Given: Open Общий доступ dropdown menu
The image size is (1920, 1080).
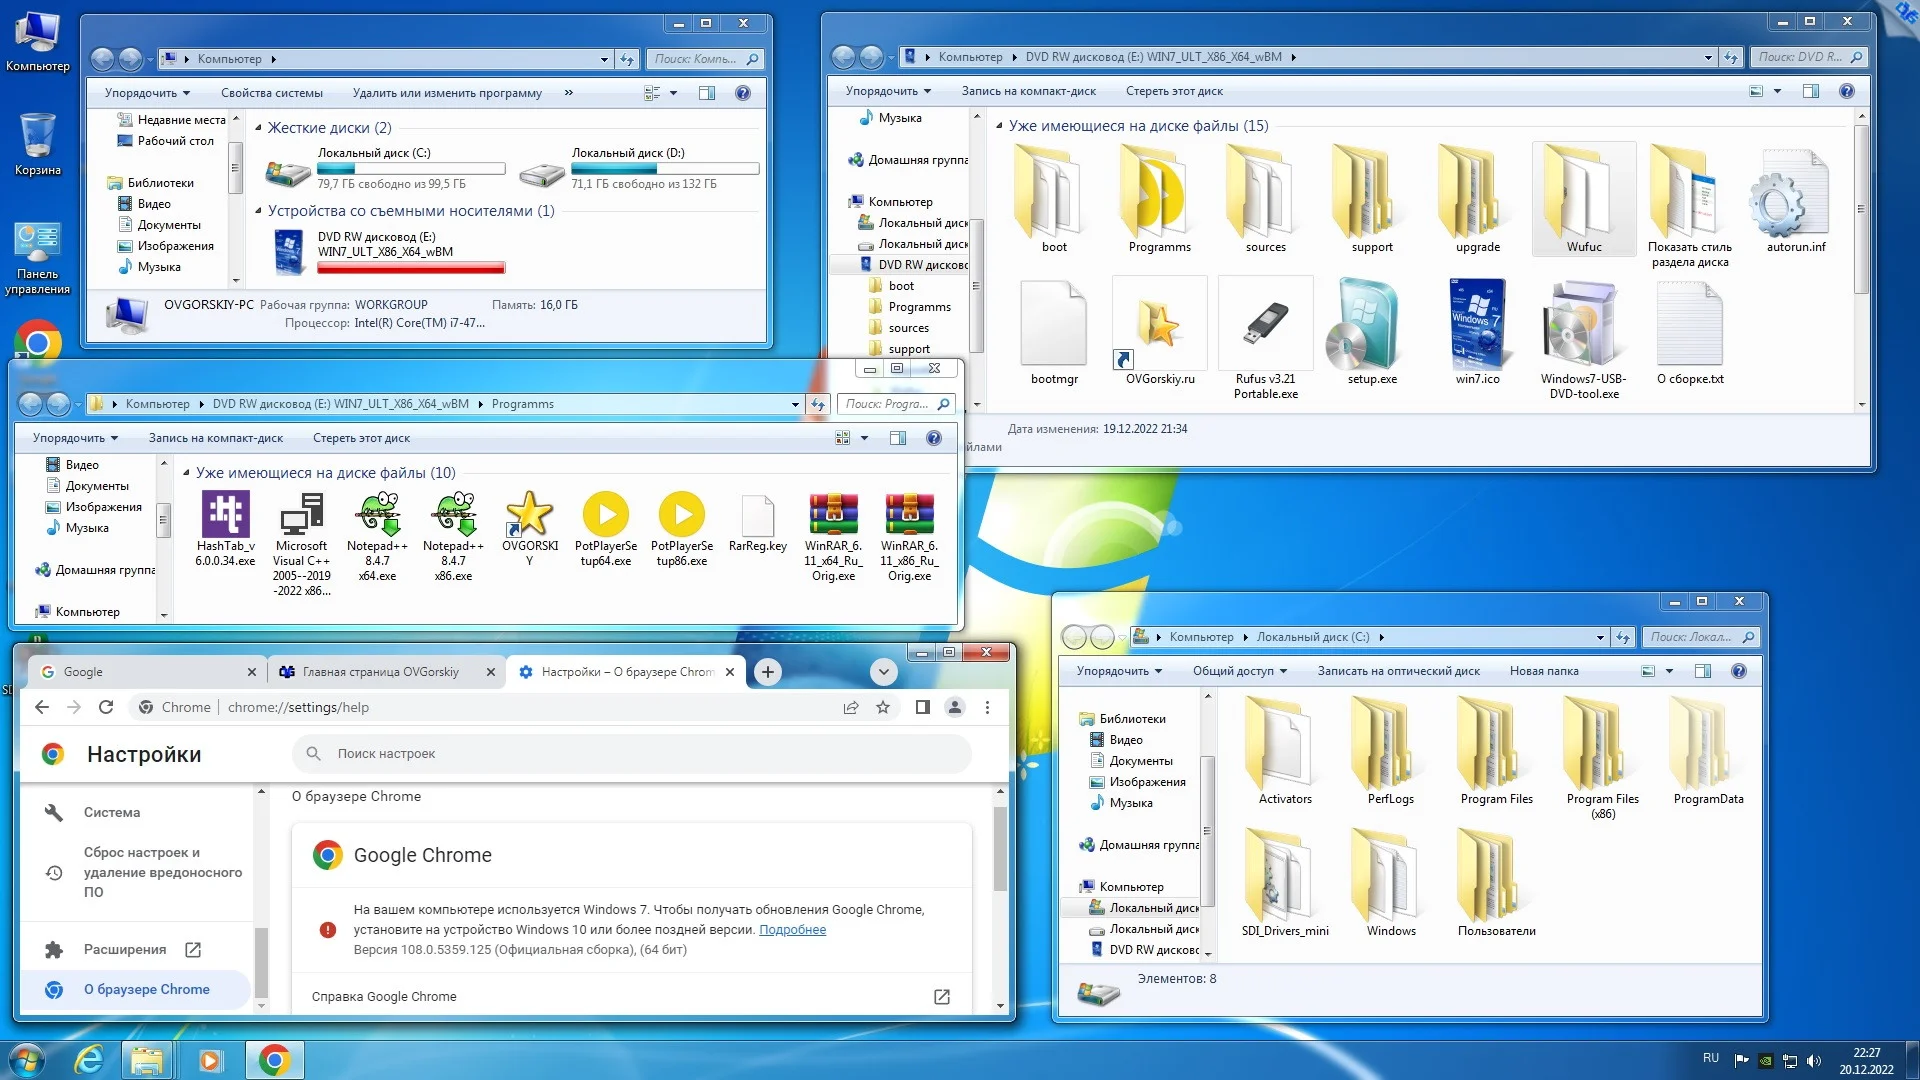Looking at the screenshot, I should (x=1239, y=671).
